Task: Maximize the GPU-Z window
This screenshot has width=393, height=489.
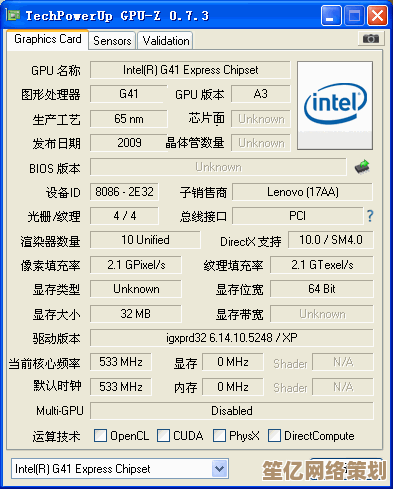Action: [354, 16]
